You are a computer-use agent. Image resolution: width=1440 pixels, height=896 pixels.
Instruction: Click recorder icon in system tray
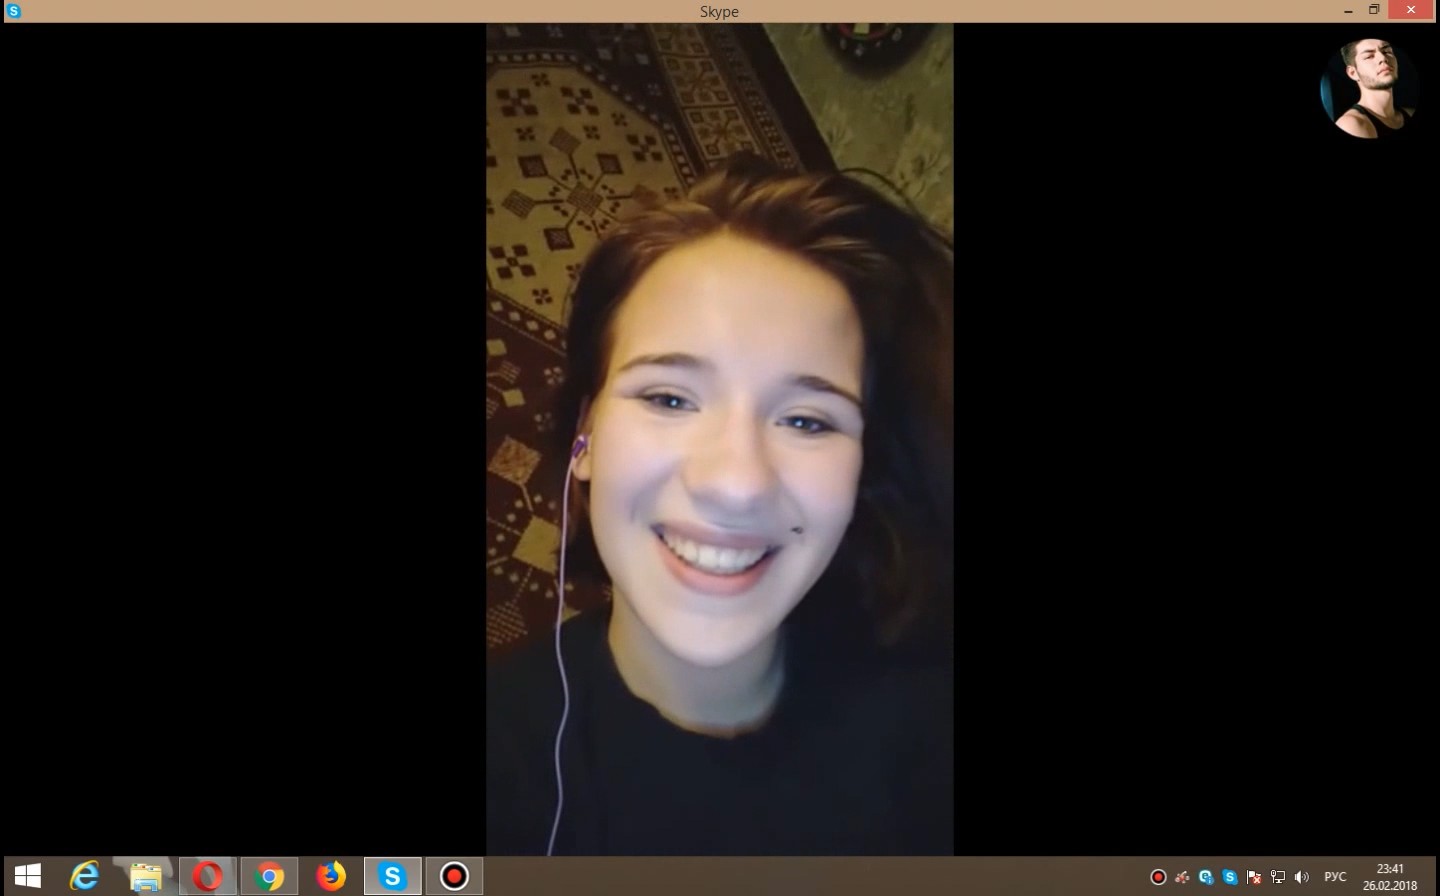1158,877
